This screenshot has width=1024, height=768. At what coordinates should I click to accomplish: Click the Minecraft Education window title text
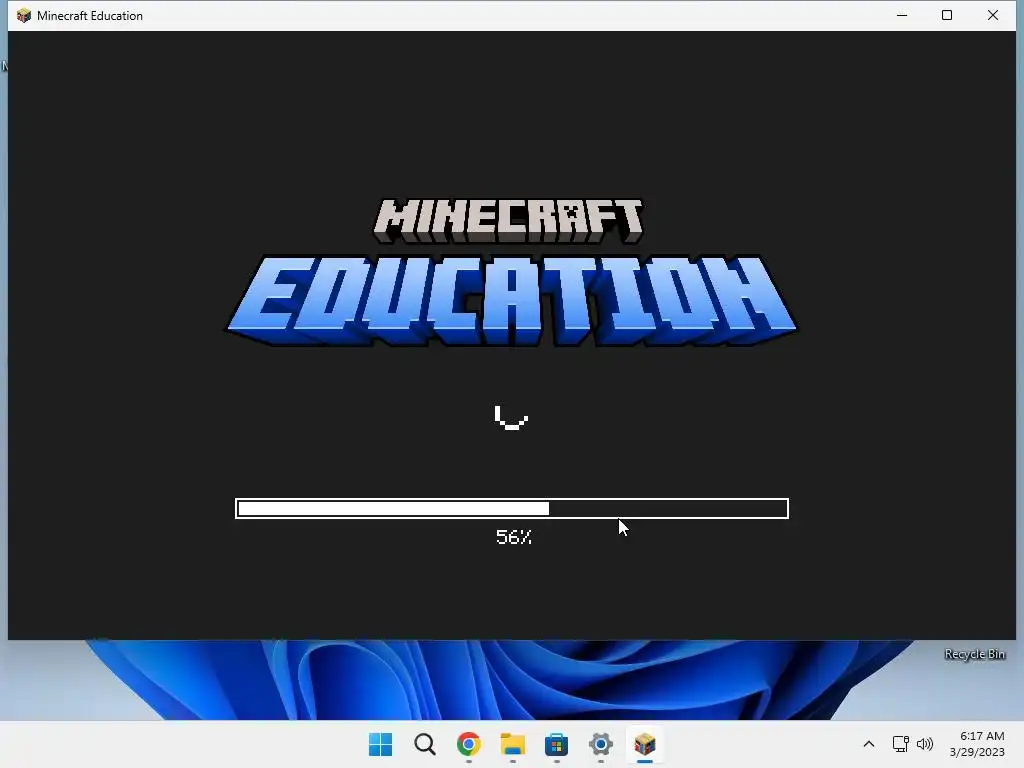point(90,16)
